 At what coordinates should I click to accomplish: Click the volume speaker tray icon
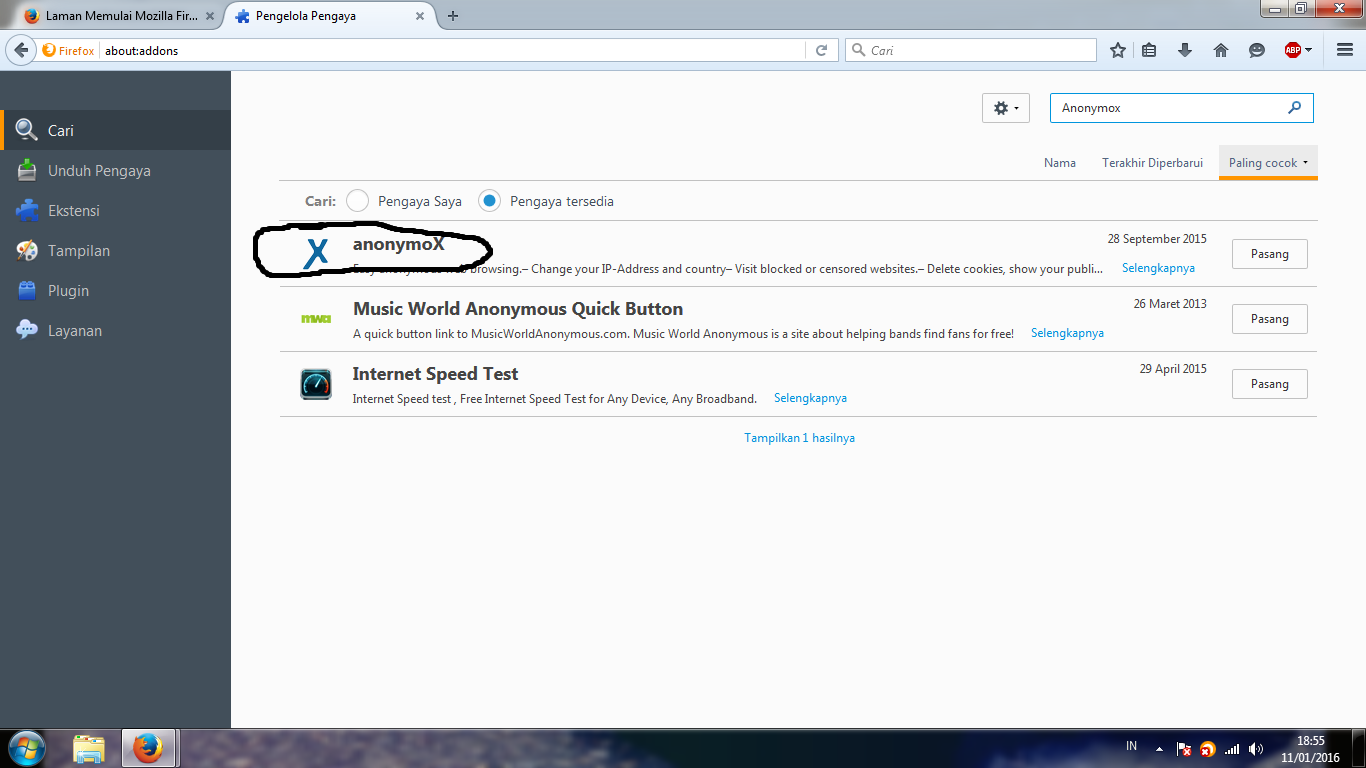click(x=1256, y=748)
